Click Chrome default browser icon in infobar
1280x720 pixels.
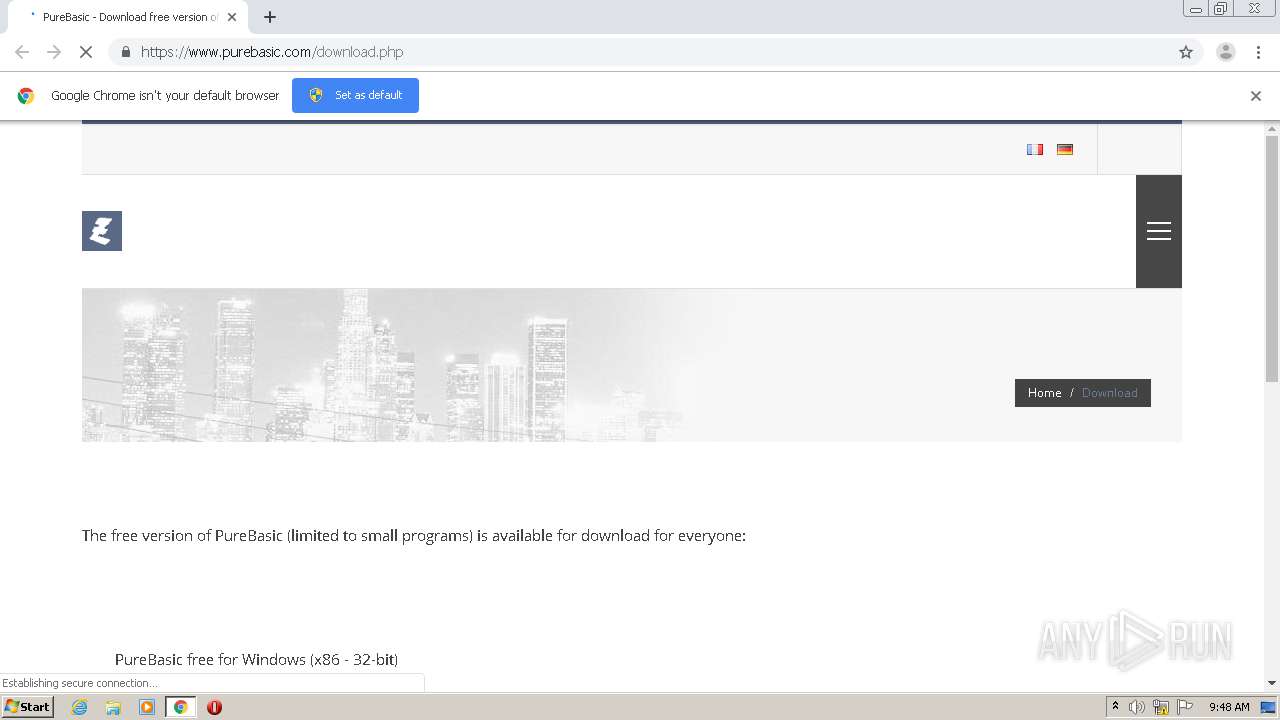coord(26,96)
